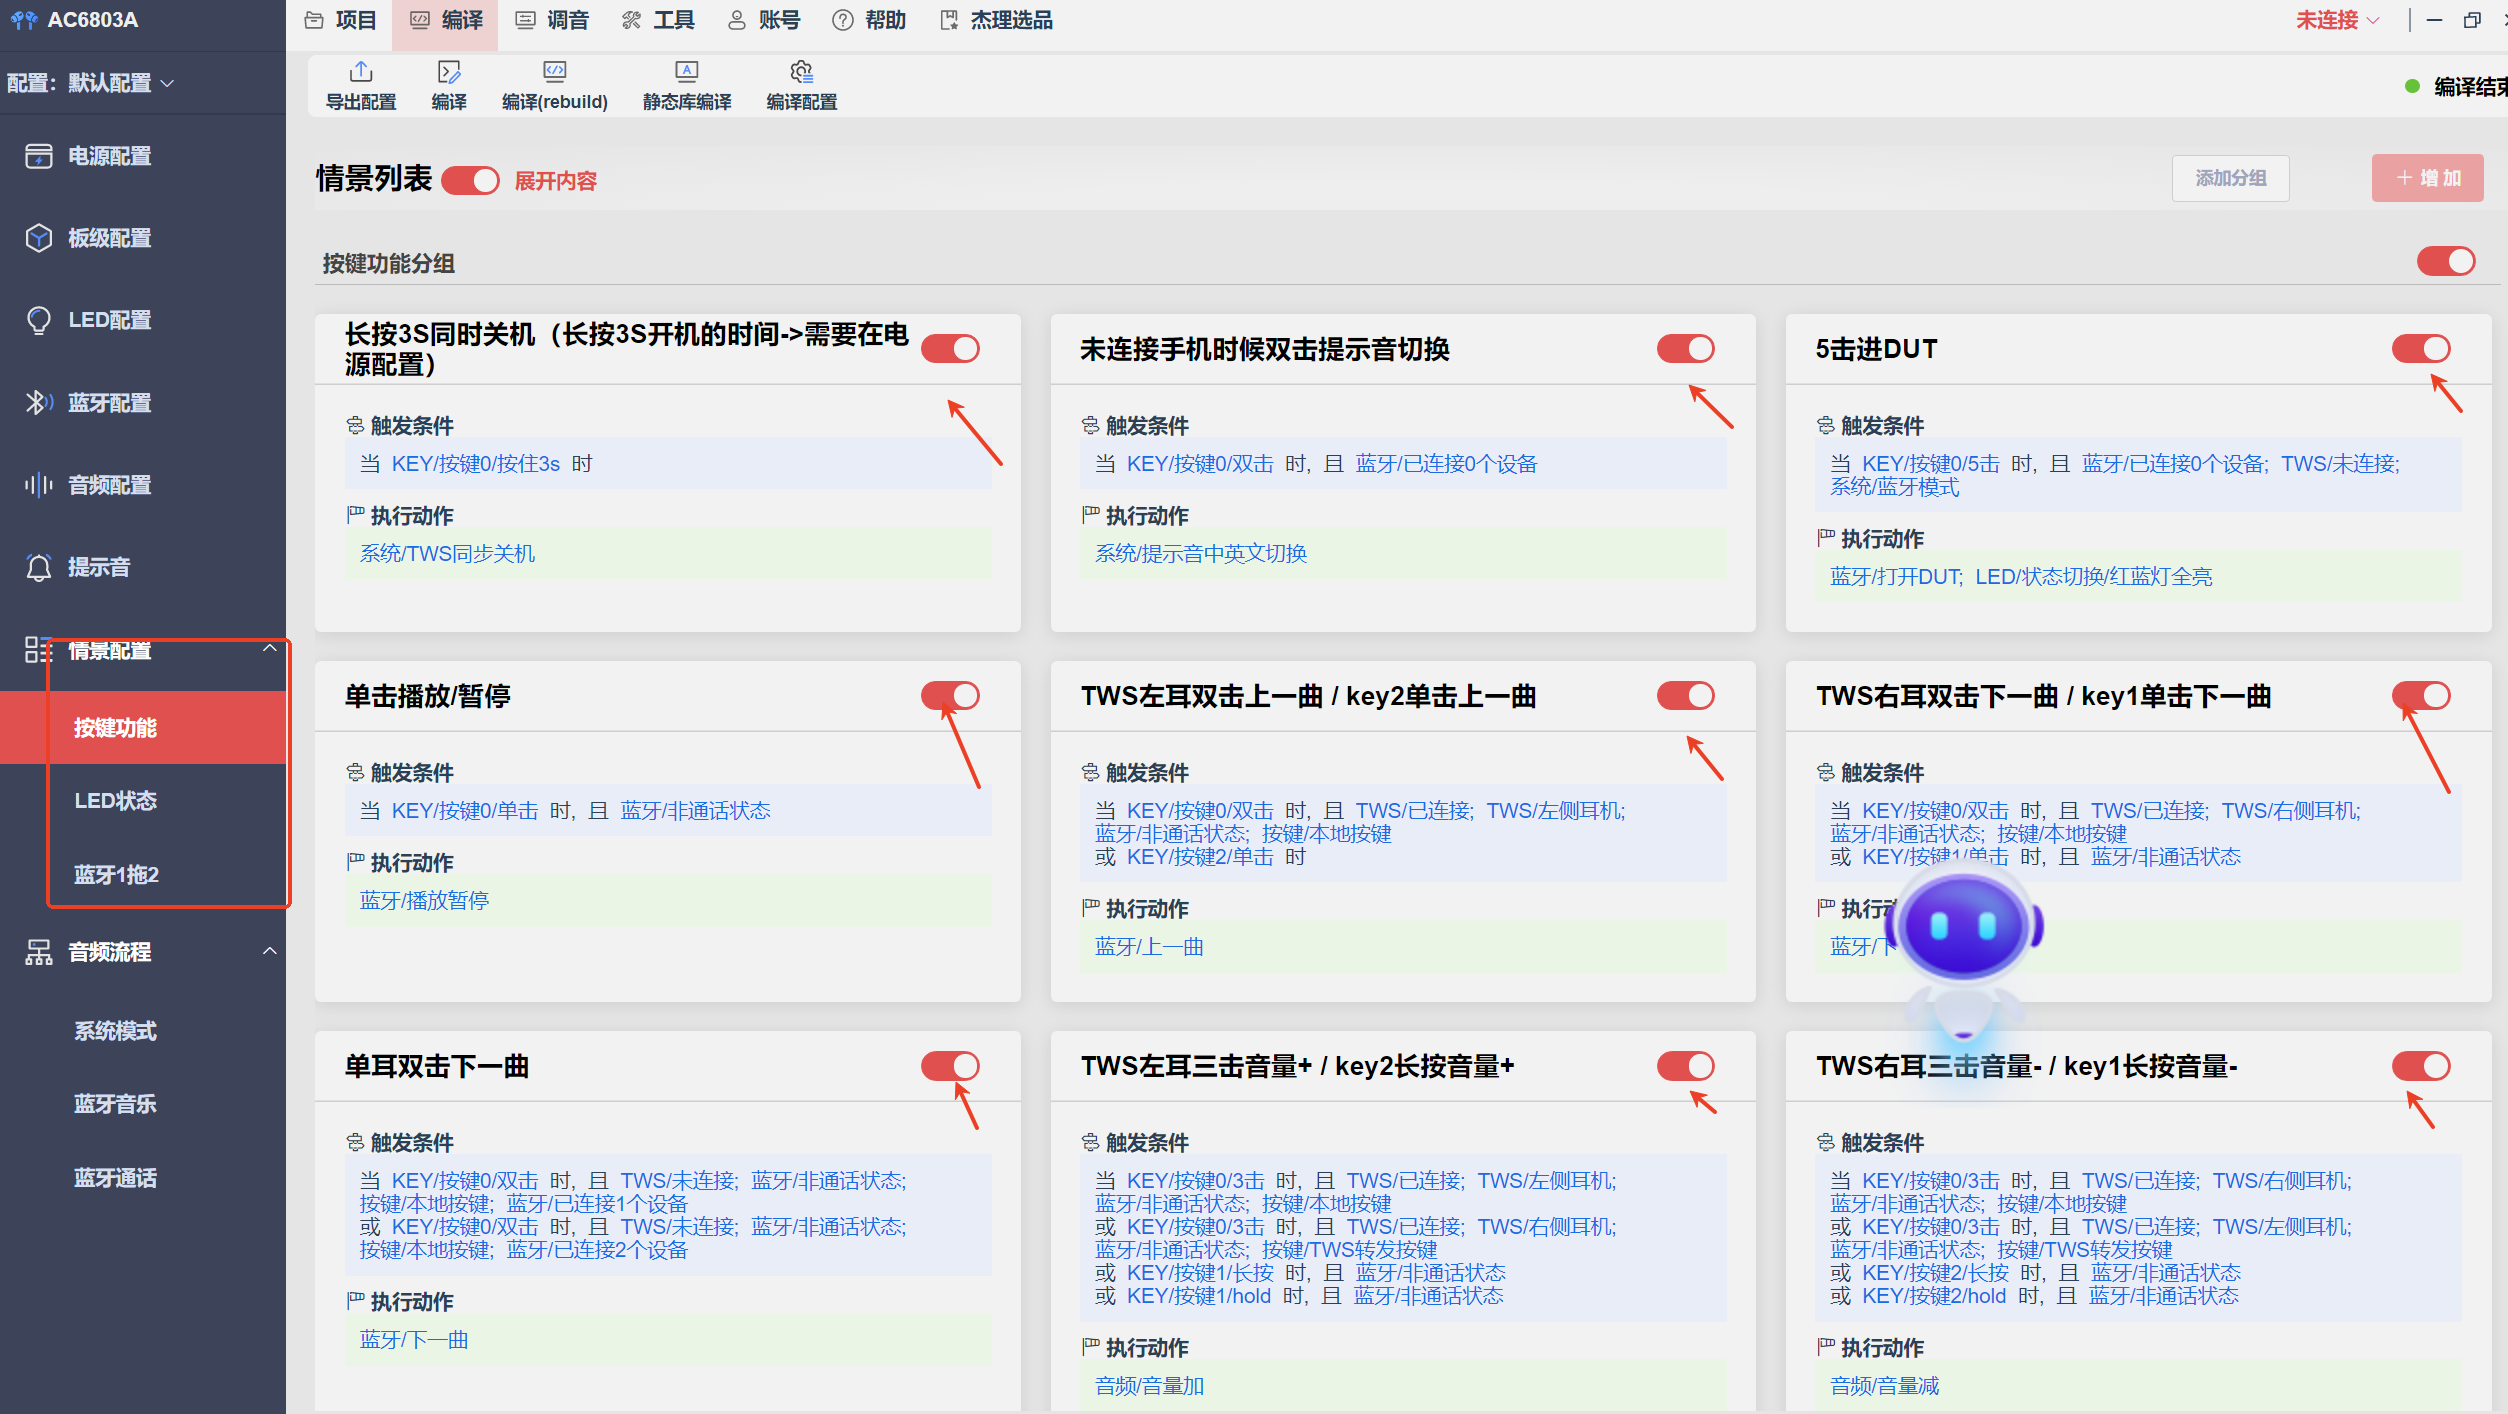Screen dimensions: 2508x1414
Task: Toggle the 5击进DUT switch
Action: click(x=2420, y=349)
